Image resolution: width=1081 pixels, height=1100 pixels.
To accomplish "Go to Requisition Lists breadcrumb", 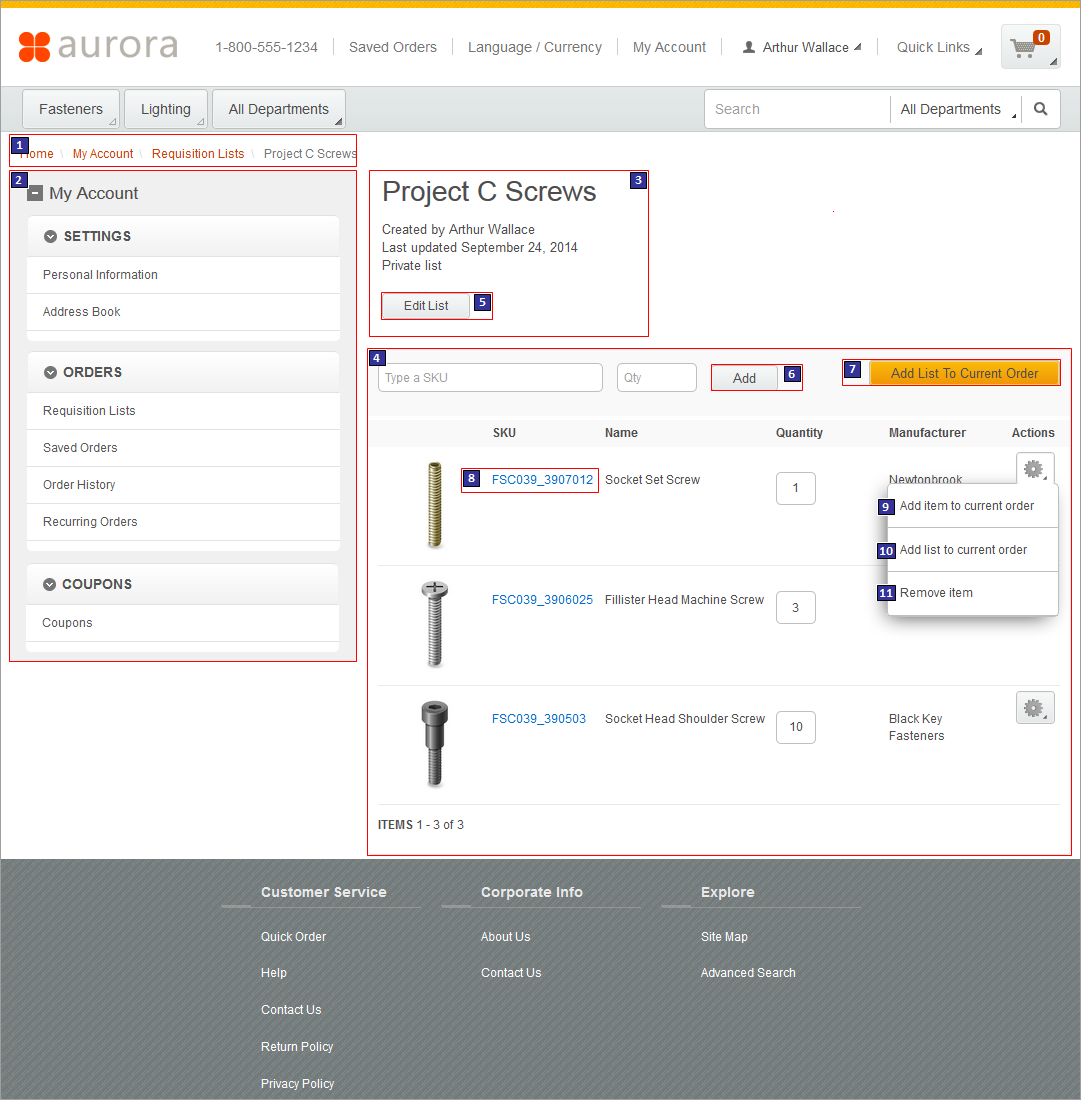I will click(198, 154).
